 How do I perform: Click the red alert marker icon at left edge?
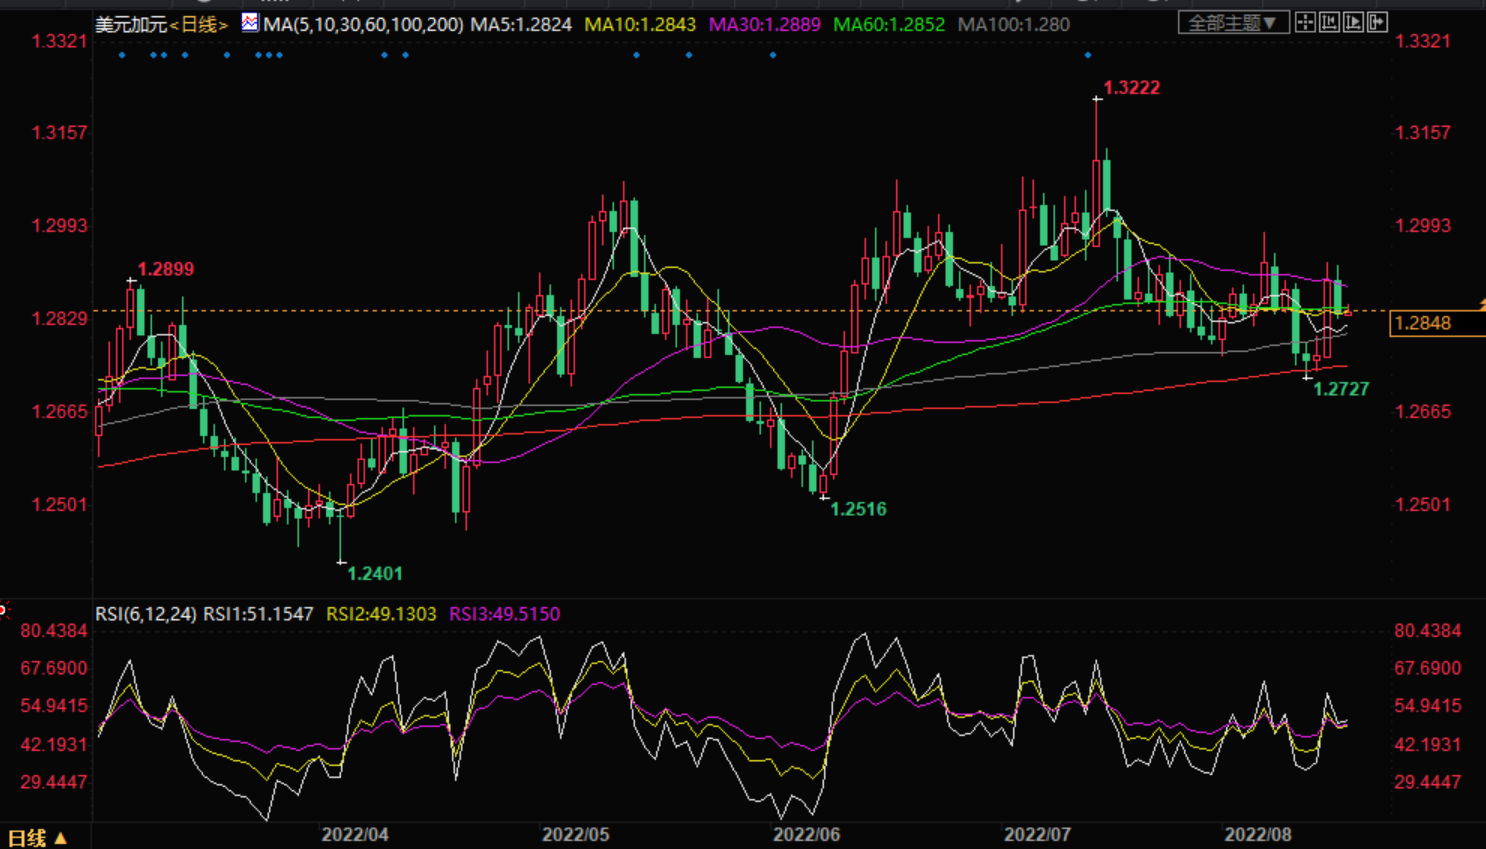coord(4,609)
